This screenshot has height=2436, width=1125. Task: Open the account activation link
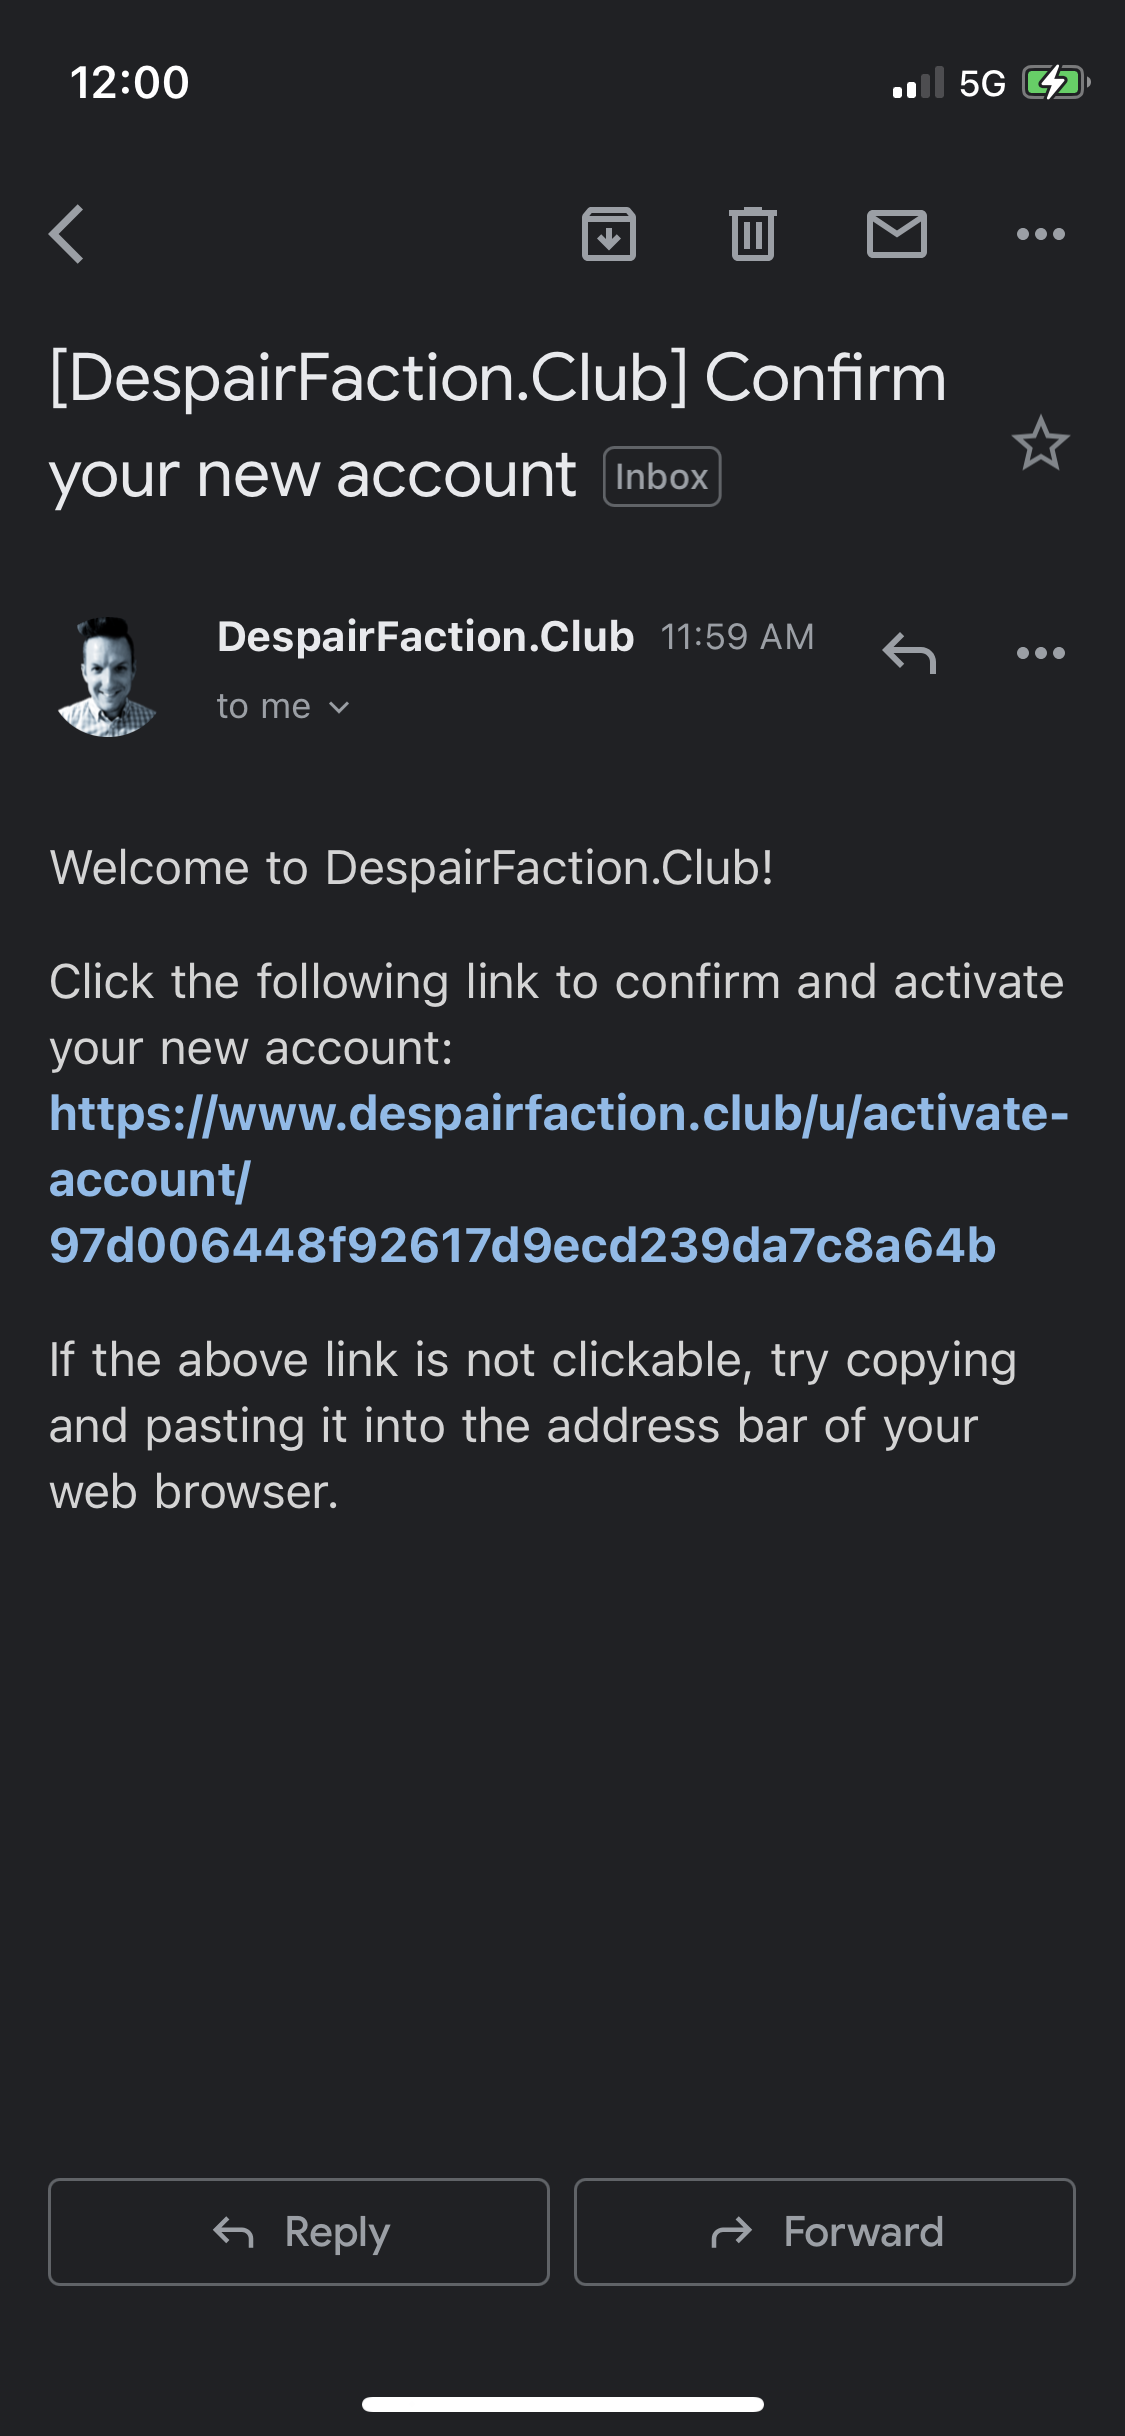point(559,1180)
